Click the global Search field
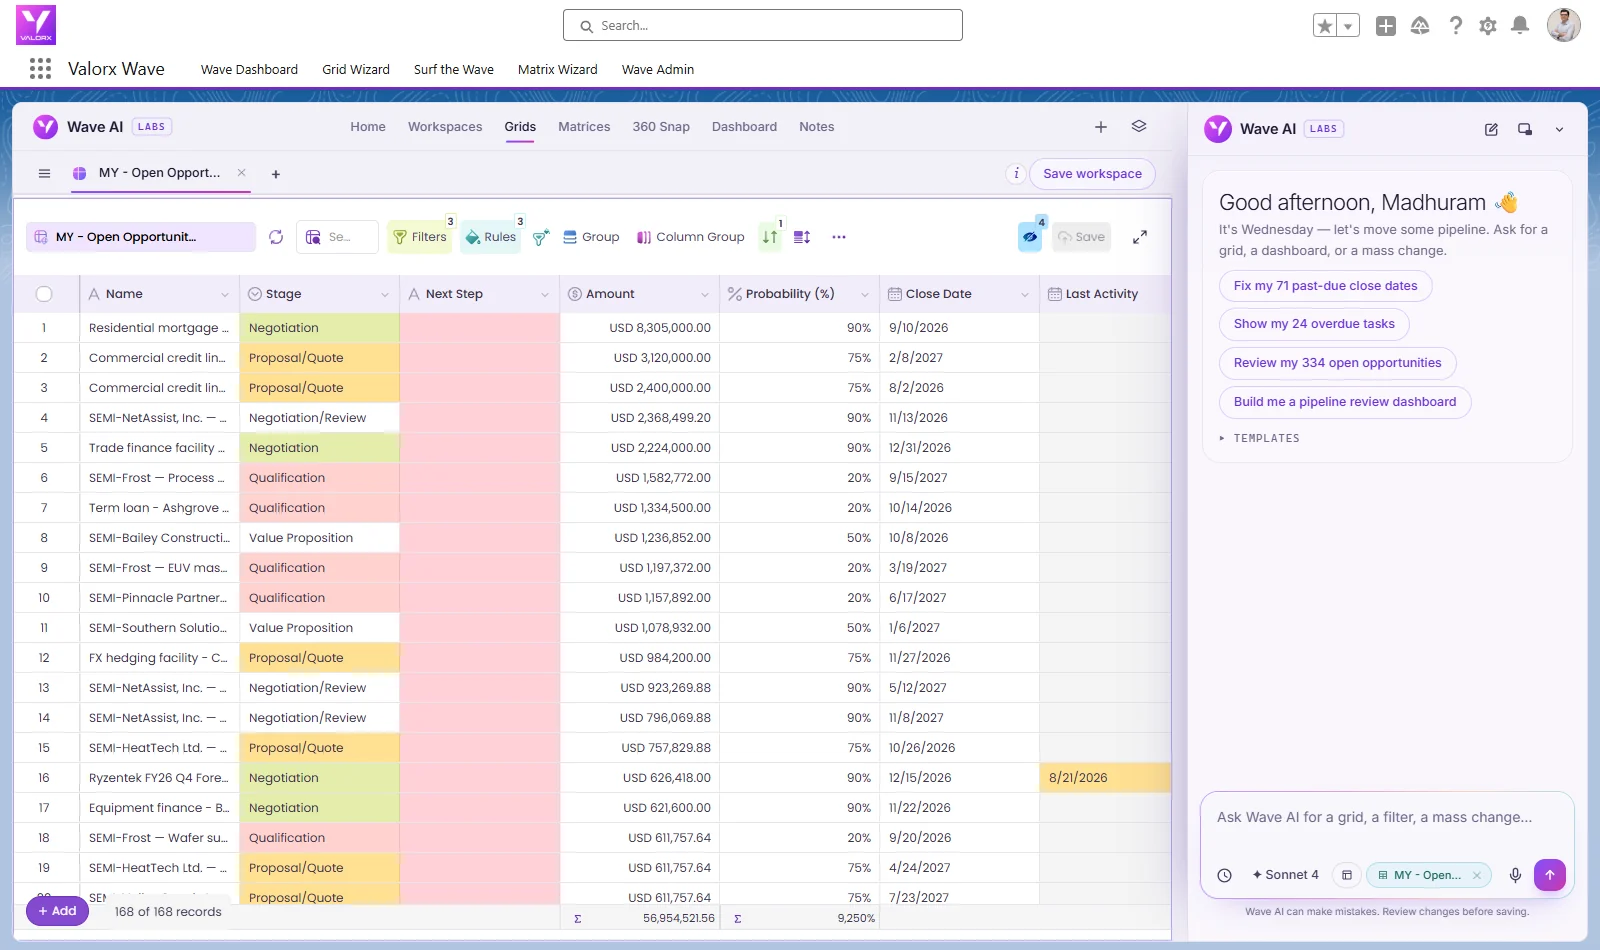The image size is (1600, 950). click(763, 25)
